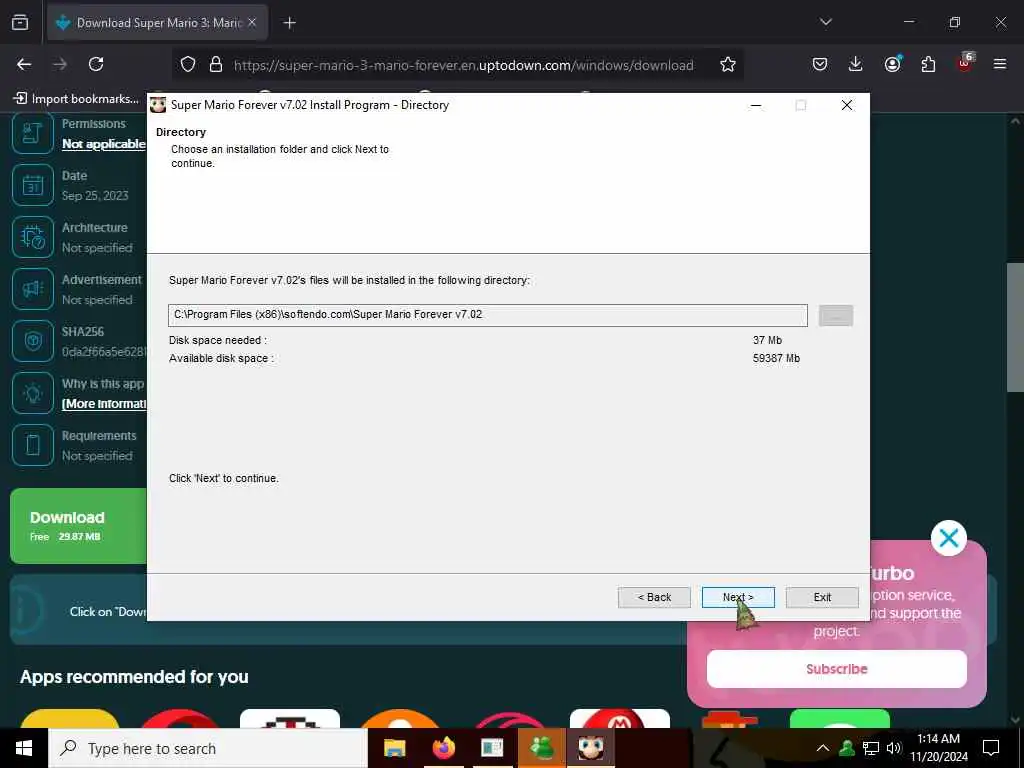Close the Turbo subscription popup
The width and height of the screenshot is (1024, 768).
(x=948, y=538)
